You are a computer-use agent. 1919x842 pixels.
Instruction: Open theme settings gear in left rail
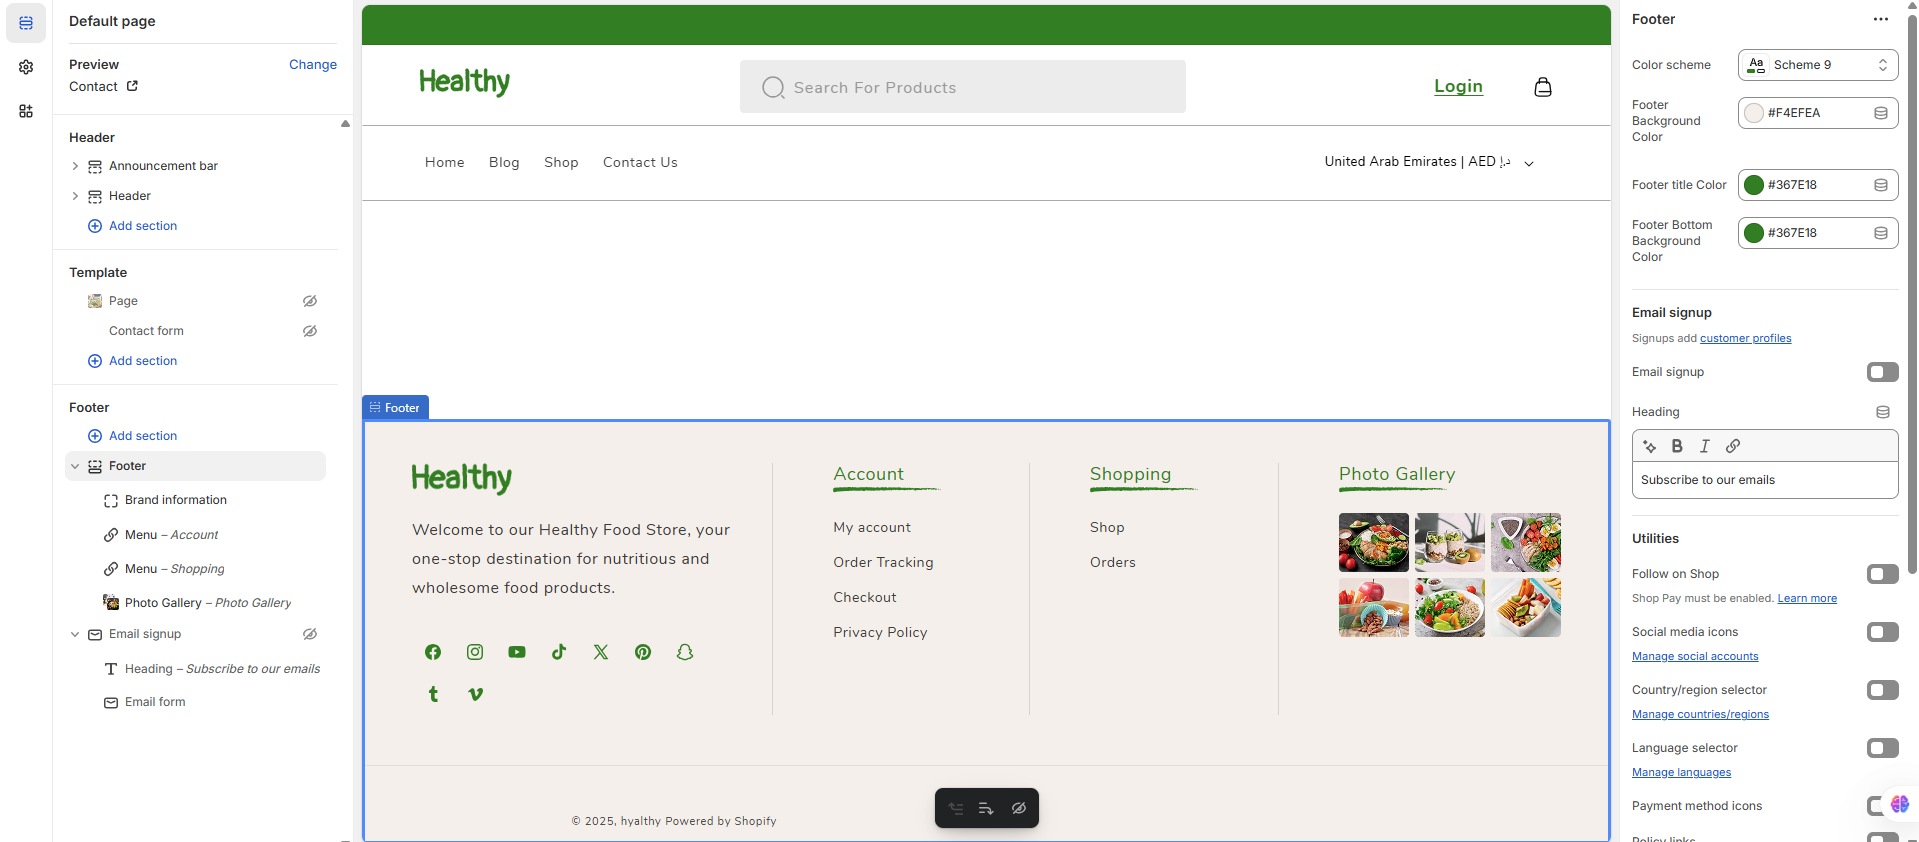coord(26,67)
